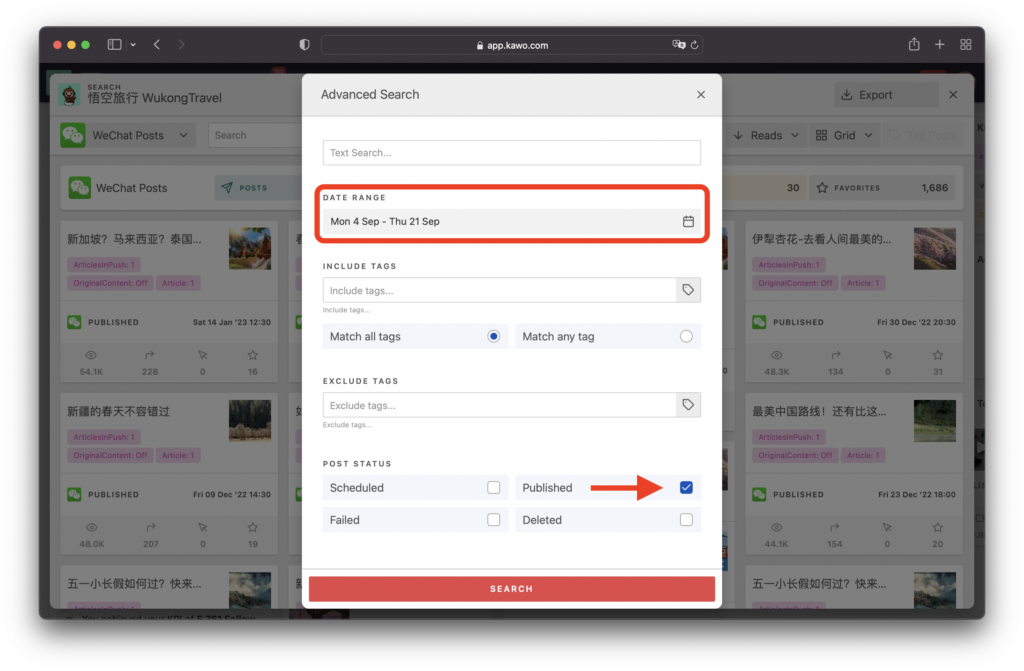Go back with the Safari back arrow
Screen dimensions: 1024x671
coord(157,44)
